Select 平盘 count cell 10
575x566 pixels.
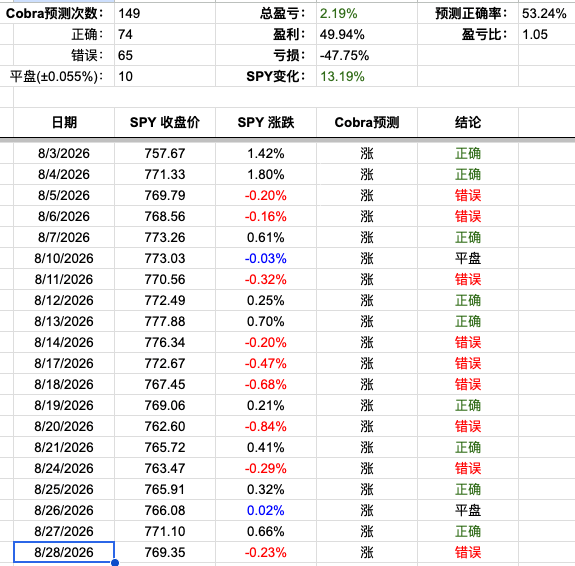165,76
